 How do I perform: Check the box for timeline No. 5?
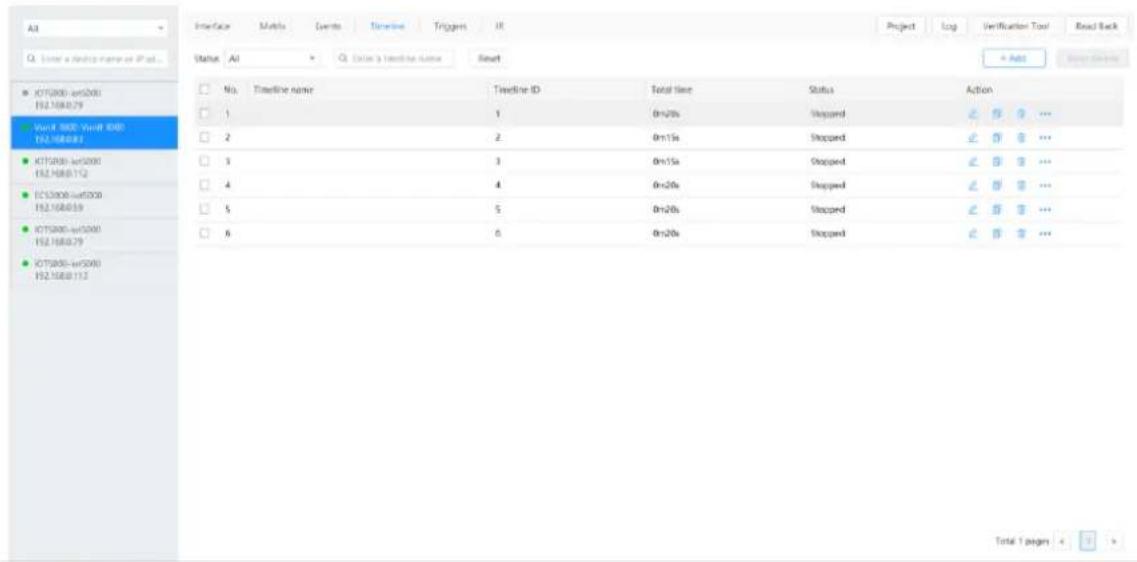pos(204,210)
